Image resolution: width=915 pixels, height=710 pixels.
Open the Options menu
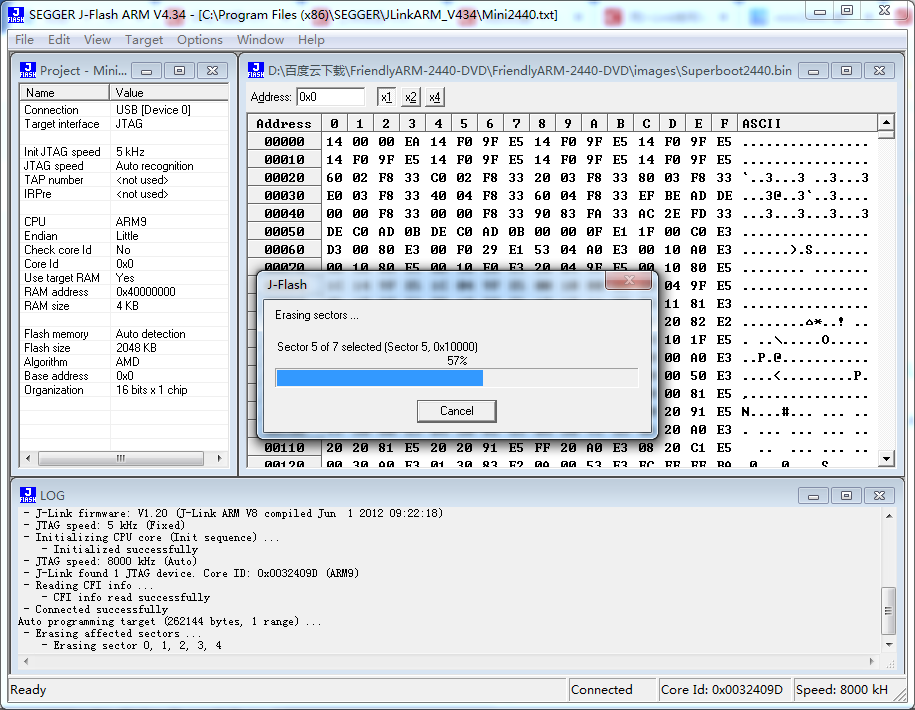[x=200, y=40]
